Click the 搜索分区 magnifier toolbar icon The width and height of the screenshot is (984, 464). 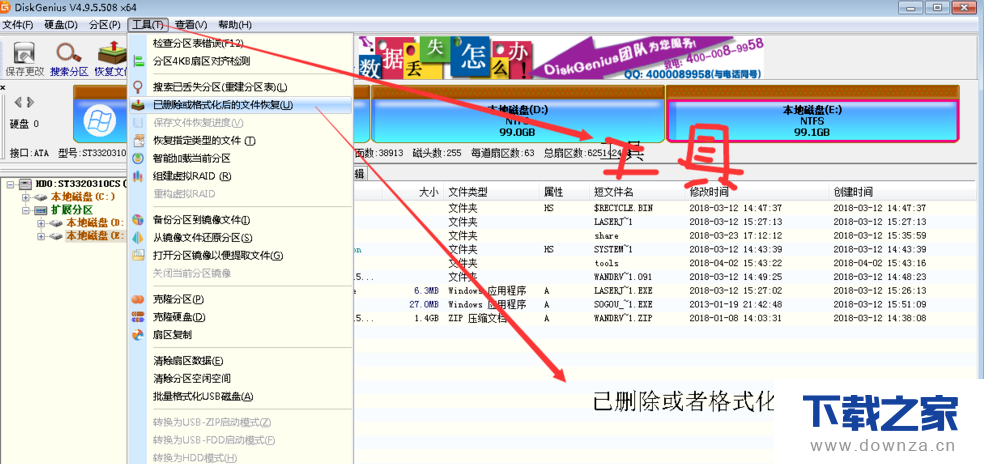coord(68,53)
